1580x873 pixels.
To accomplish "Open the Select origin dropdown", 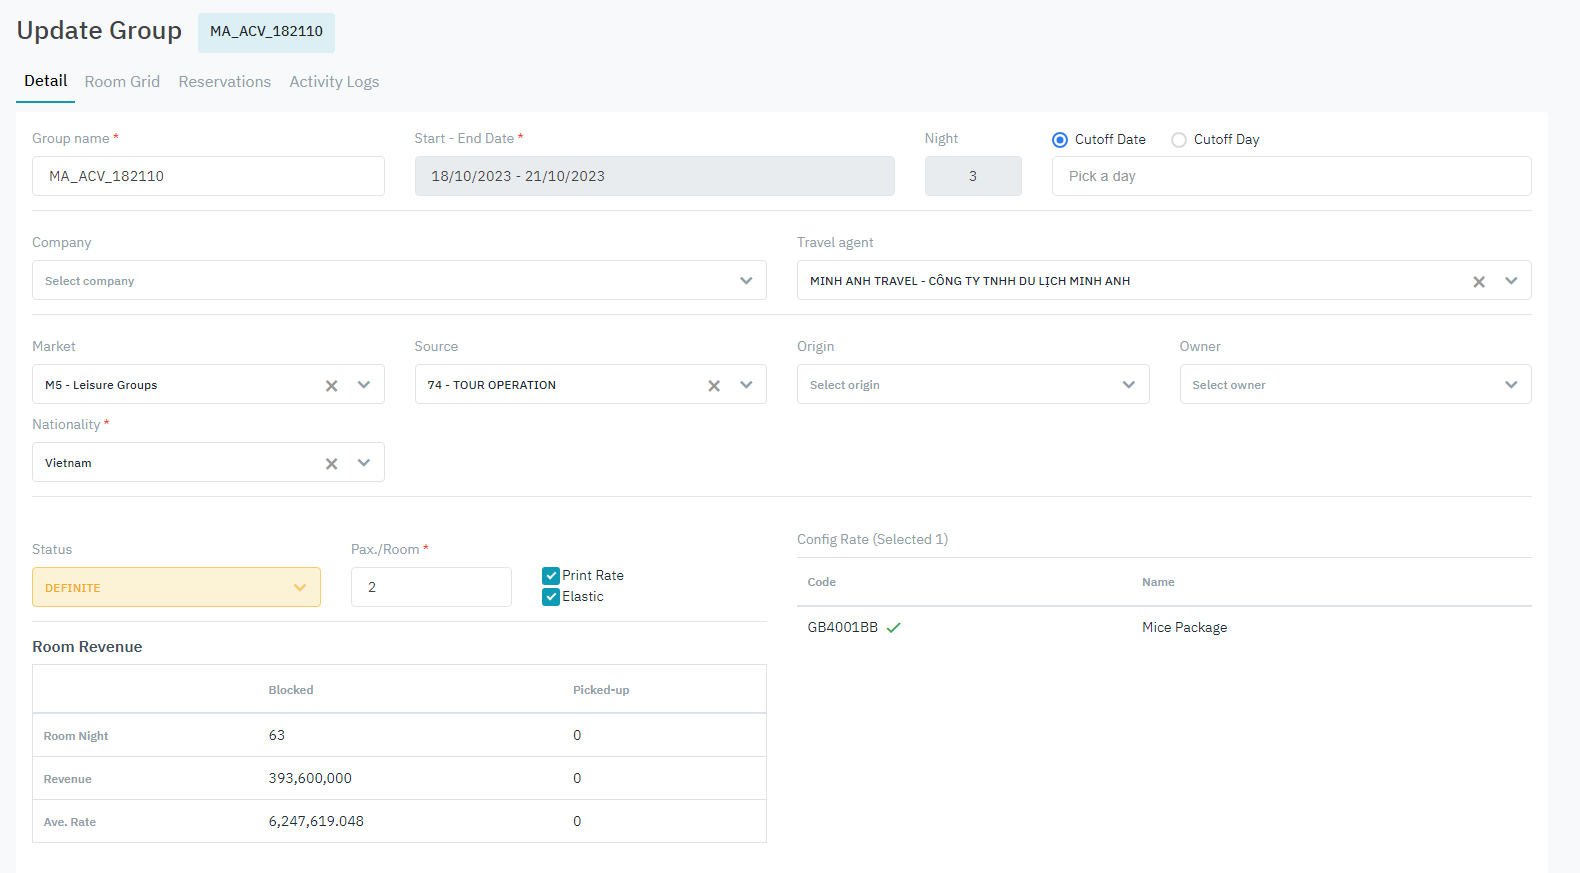I will 972,385.
